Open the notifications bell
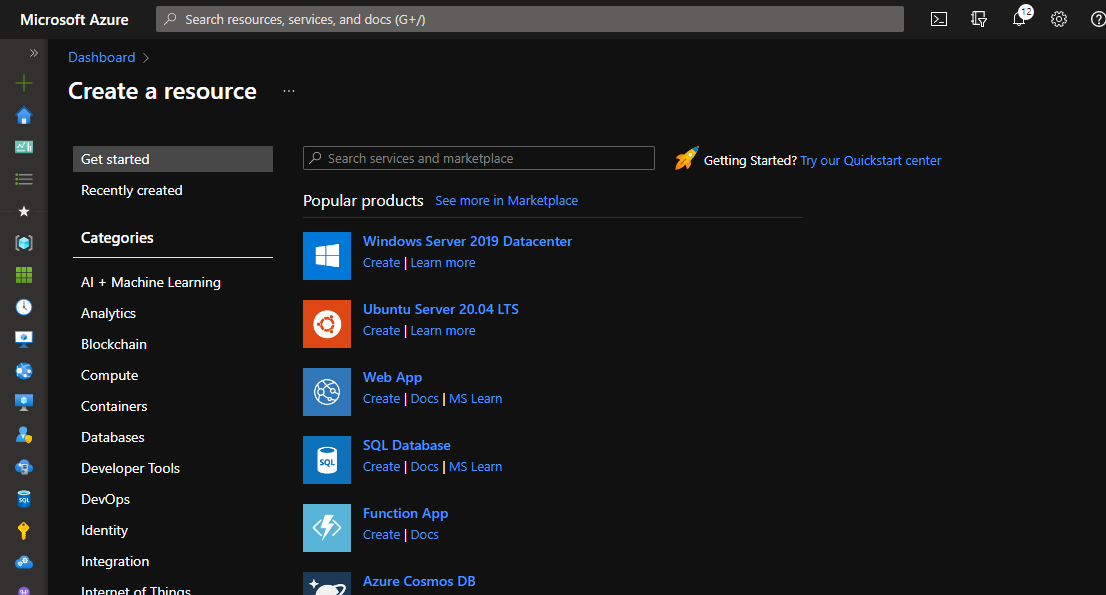This screenshot has width=1106, height=595. tap(1019, 19)
